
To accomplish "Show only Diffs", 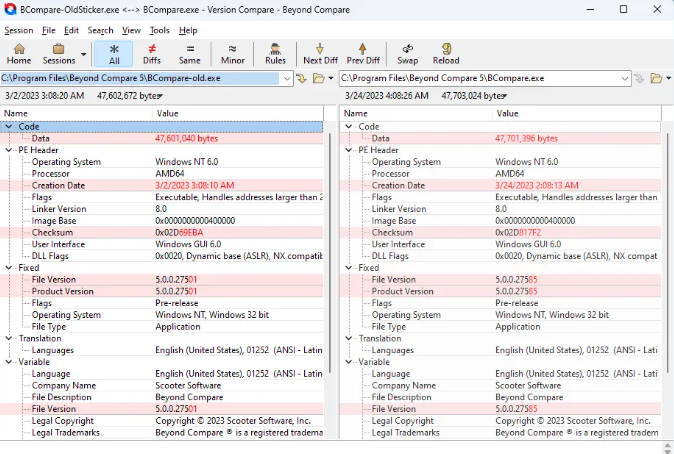I will [x=152, y=54].
